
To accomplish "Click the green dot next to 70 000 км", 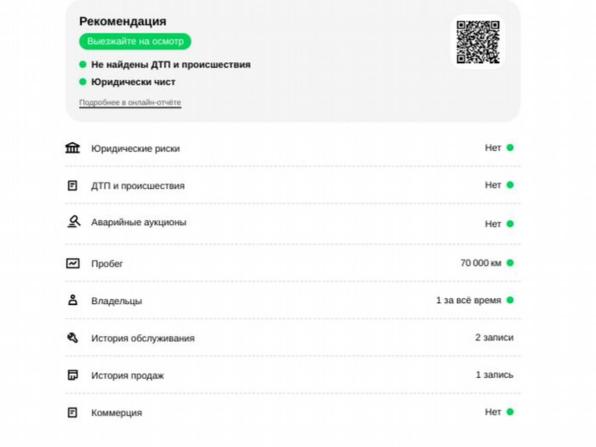I will pyautogui.click(x=510, y=263).
